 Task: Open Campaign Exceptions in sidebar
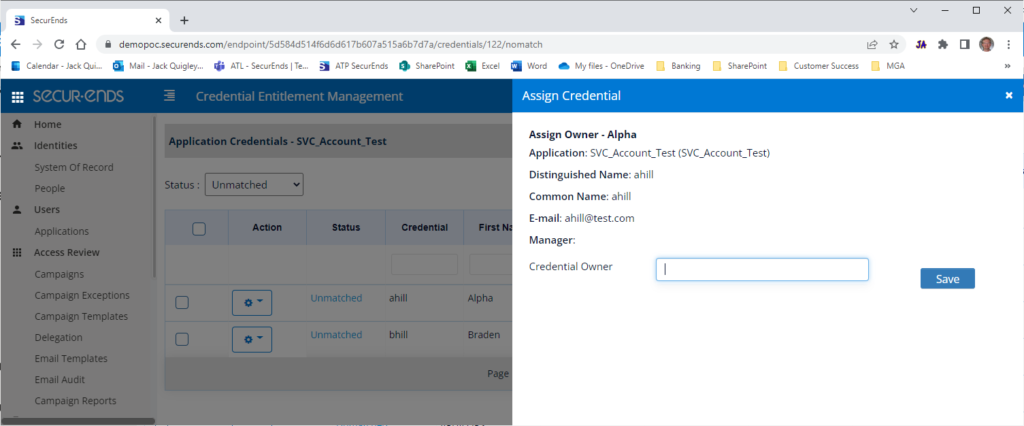click(x=82, y=295)
